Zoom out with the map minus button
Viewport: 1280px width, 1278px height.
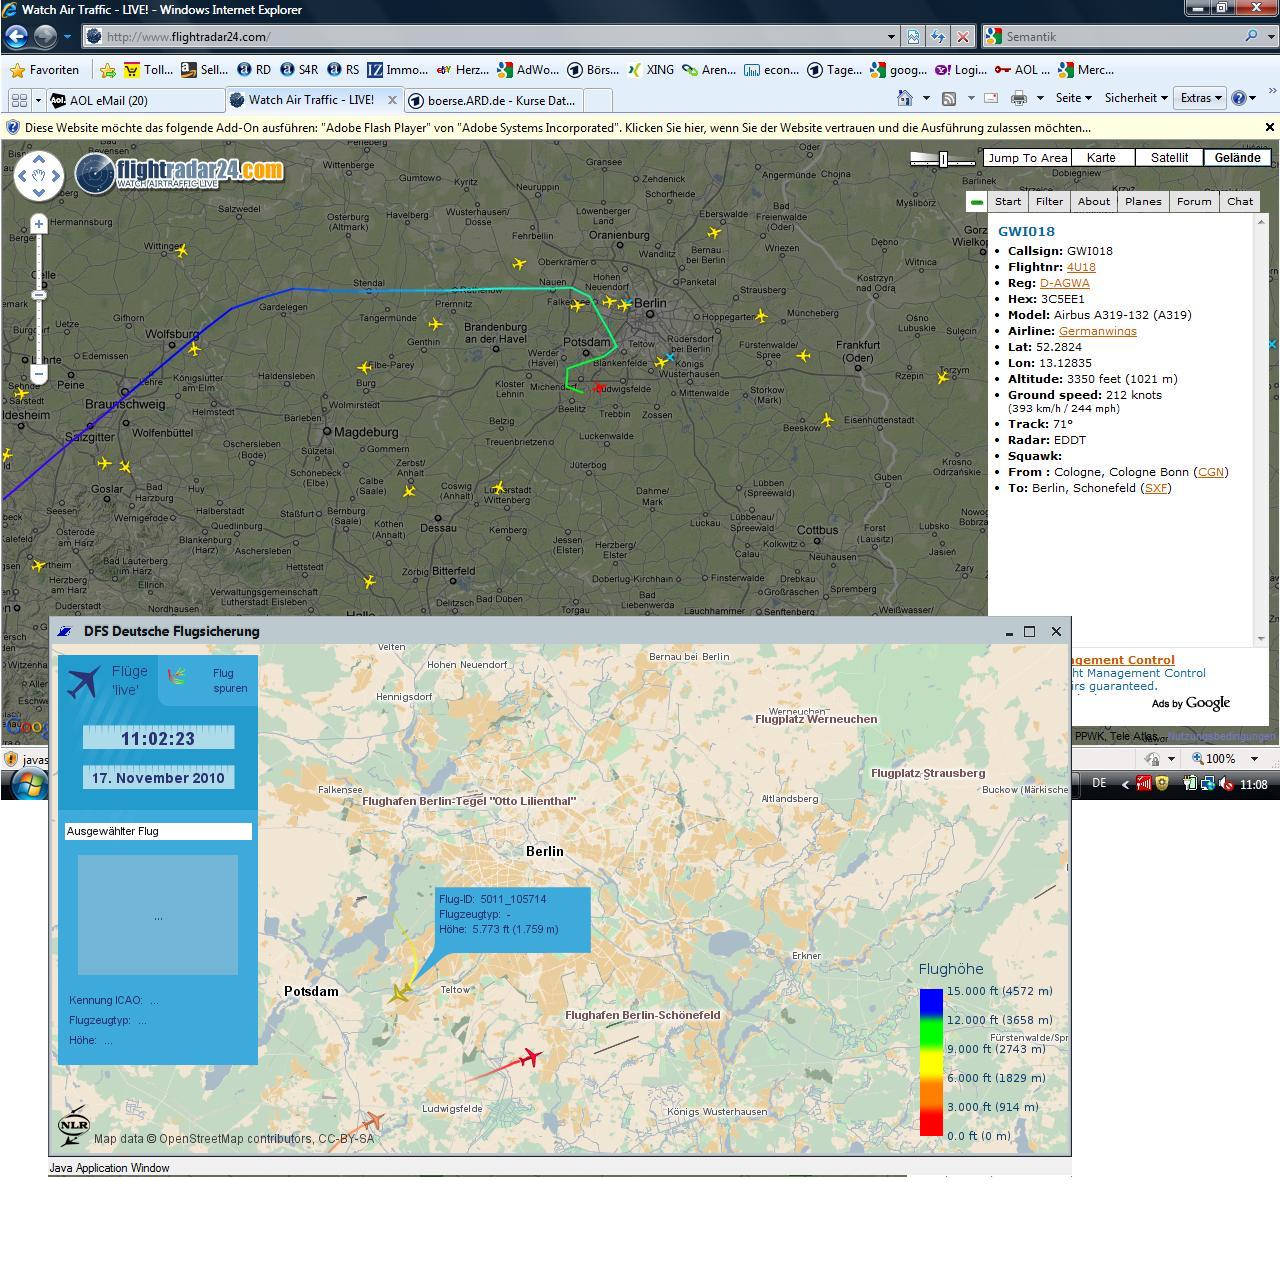tap(38, 374)
